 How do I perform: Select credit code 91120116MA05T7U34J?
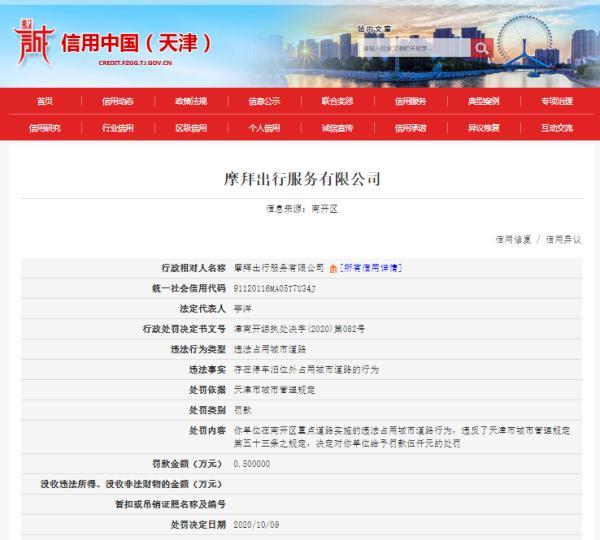[274, 289]
